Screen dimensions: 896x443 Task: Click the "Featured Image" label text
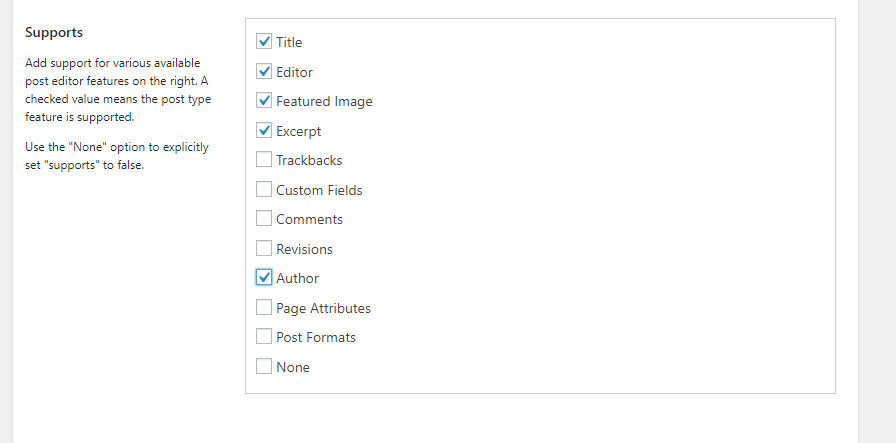(x=324, y=102)
